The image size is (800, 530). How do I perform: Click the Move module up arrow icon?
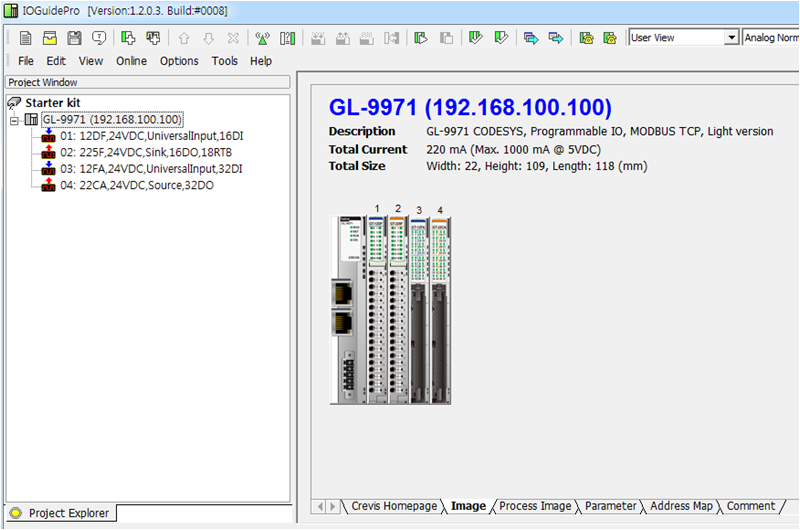(184, 38)
